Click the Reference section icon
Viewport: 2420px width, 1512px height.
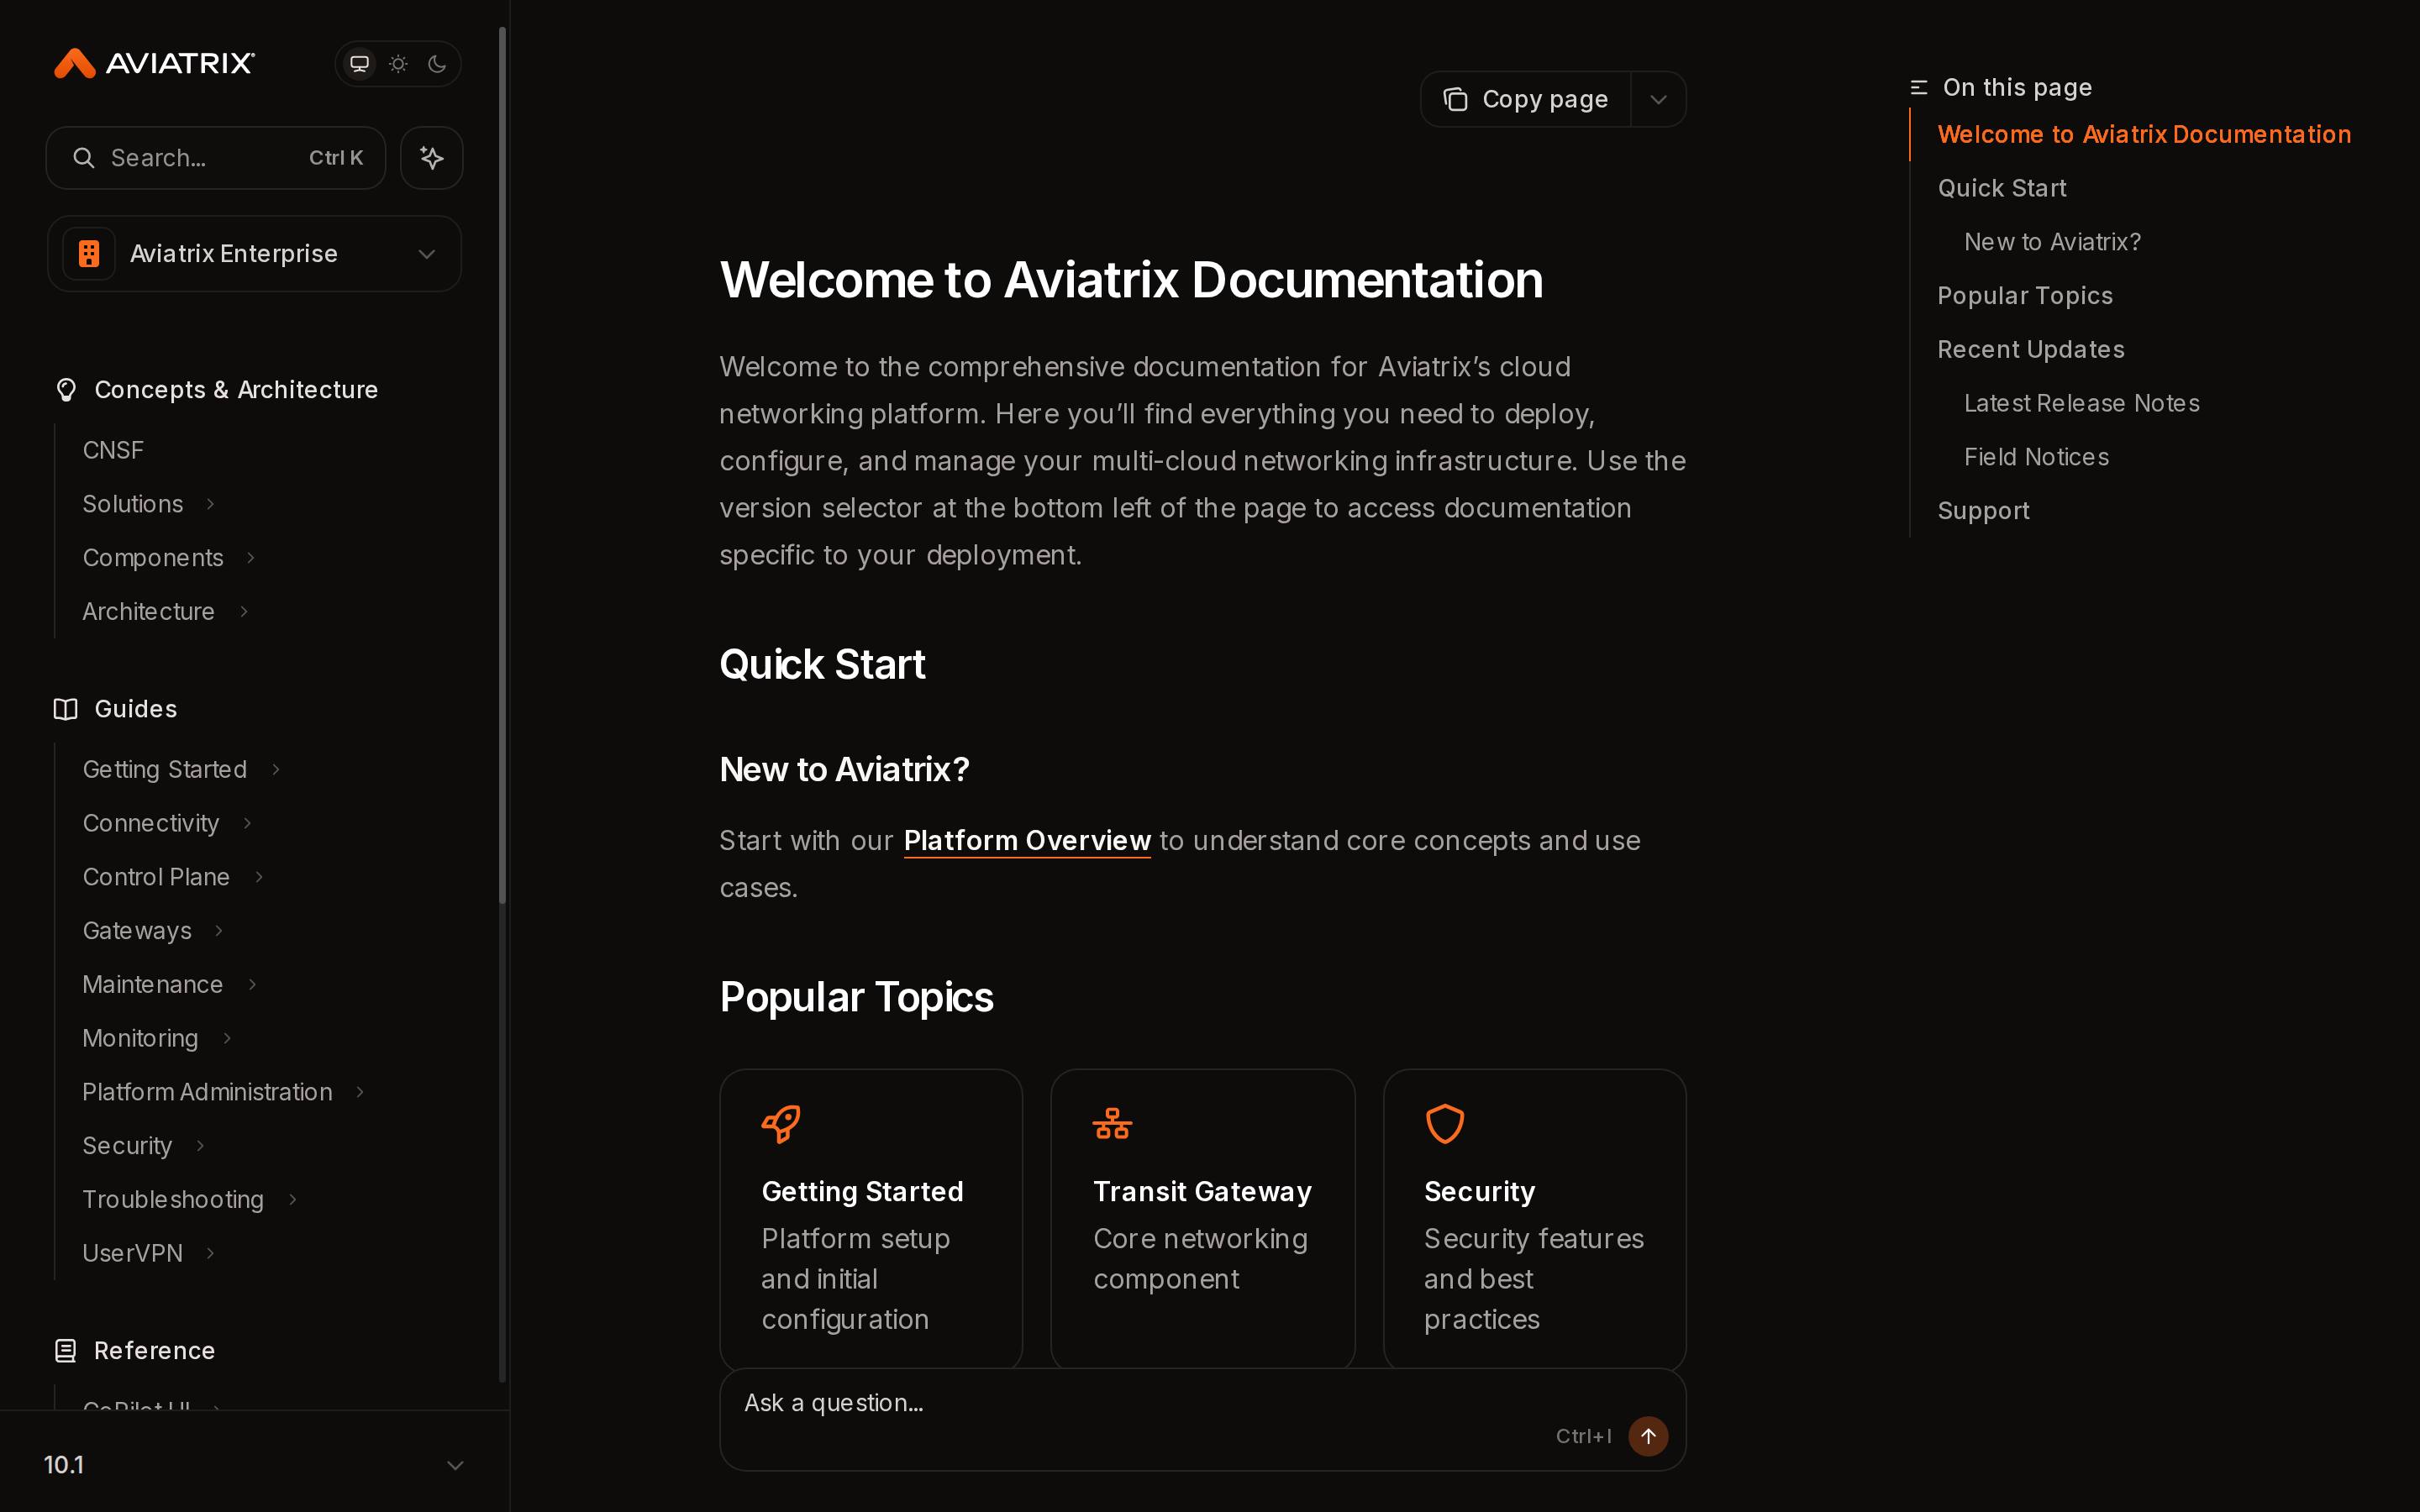tap(66, 1351)
